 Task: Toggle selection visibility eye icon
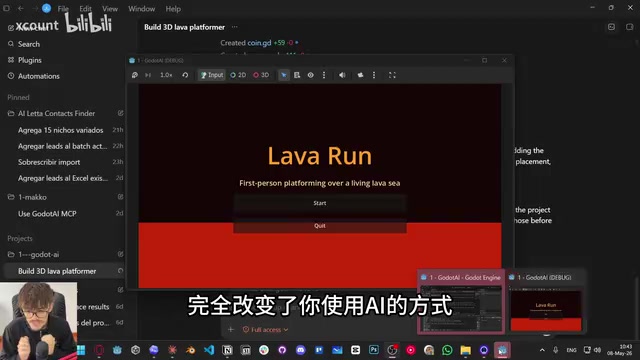[x=311, y=75]
